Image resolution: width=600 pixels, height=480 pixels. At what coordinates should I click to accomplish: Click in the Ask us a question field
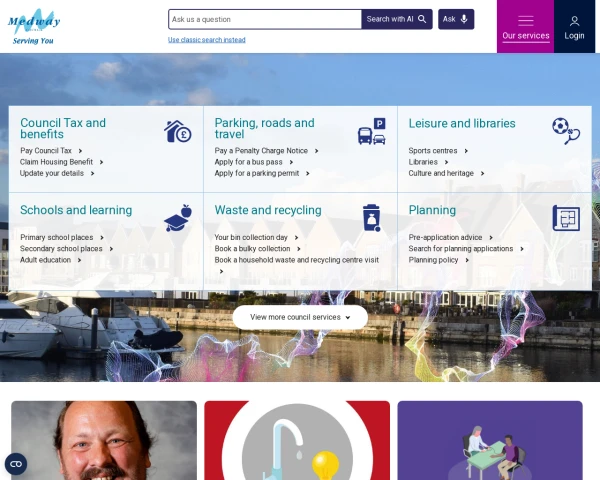[265, 19]
